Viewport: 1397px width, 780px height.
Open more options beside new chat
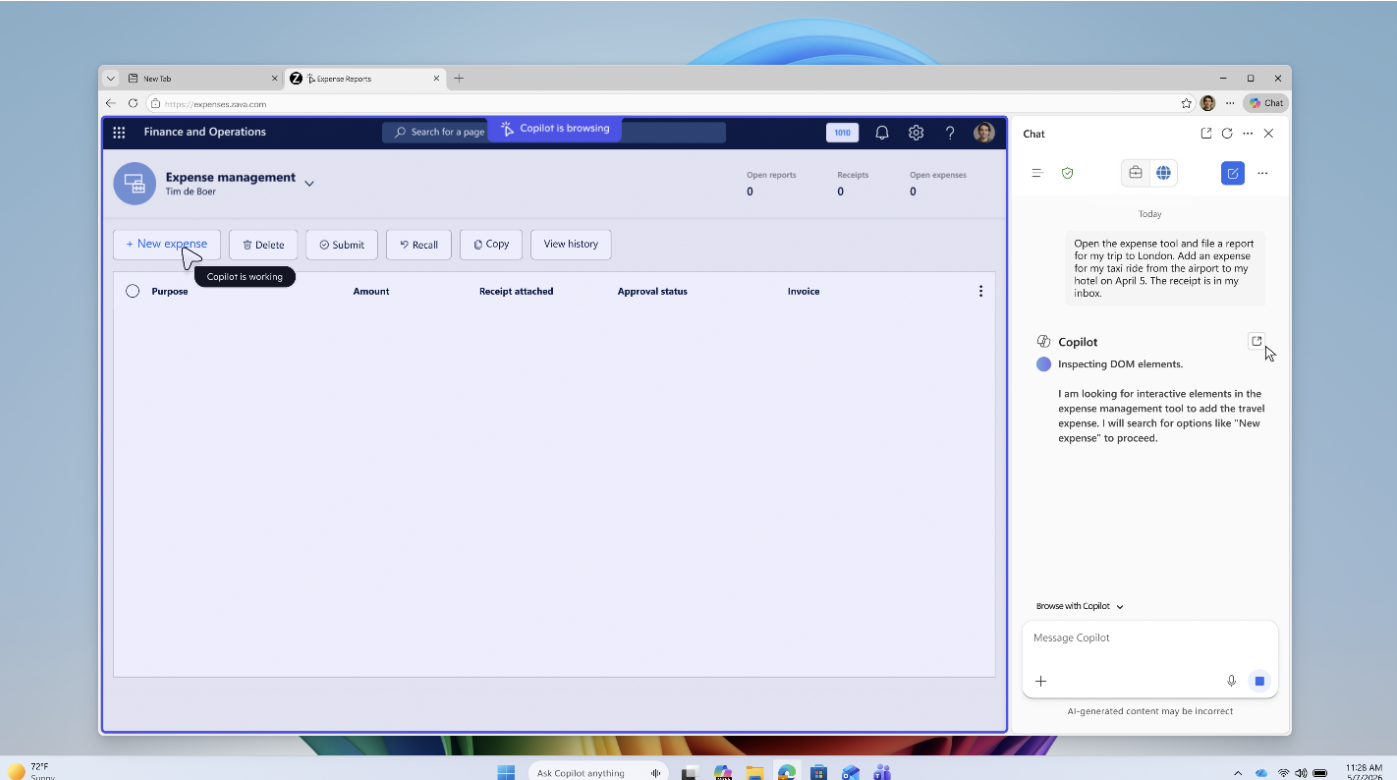pos(1263,173)
